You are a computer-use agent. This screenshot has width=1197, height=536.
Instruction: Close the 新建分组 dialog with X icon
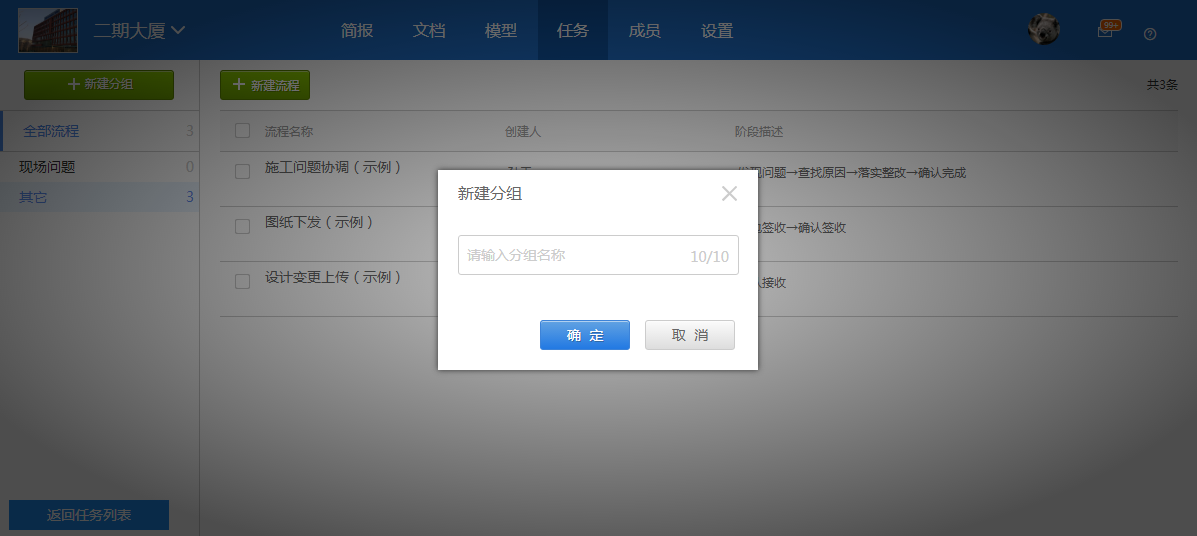coord(729,194)
